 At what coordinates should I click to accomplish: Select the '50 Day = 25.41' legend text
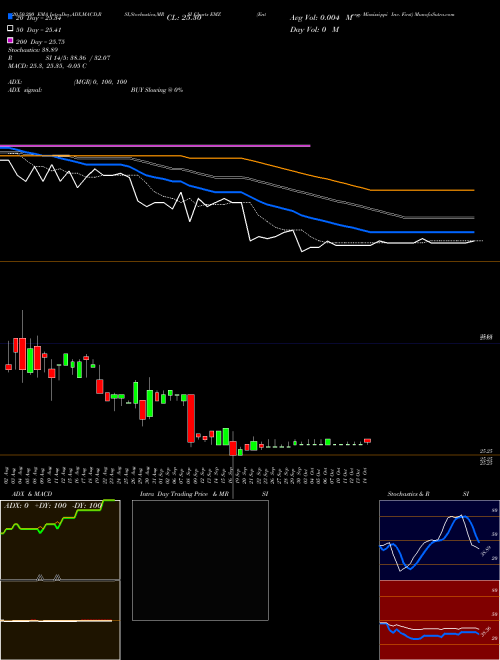click(39, 30)
